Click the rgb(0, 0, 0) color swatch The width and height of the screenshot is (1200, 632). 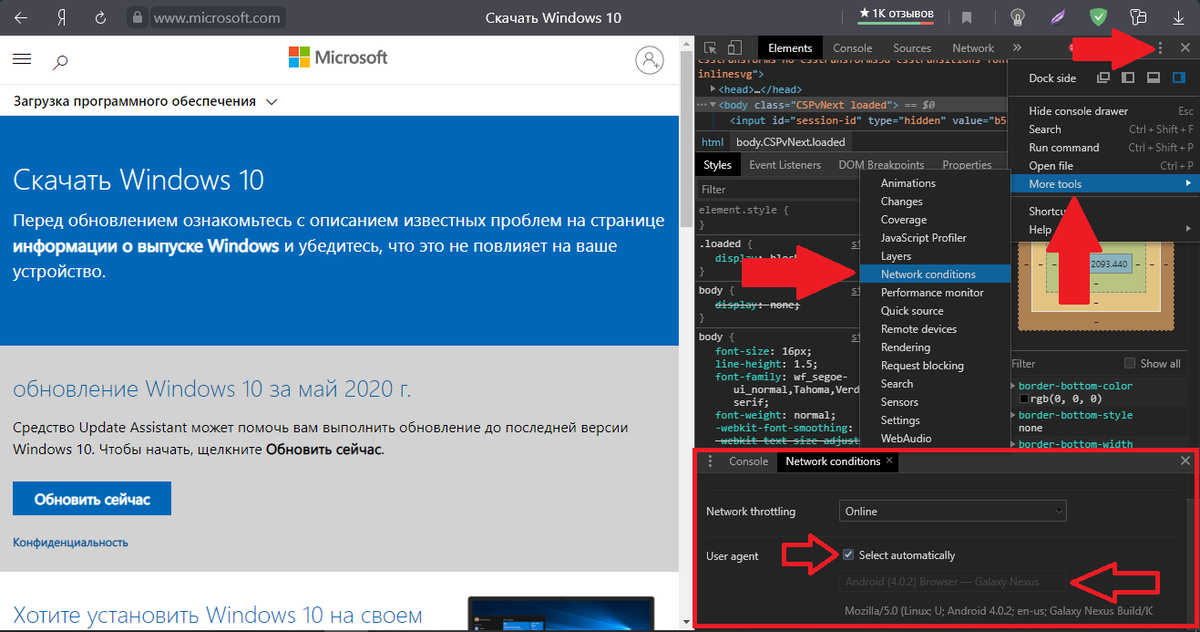[1023, 400]
